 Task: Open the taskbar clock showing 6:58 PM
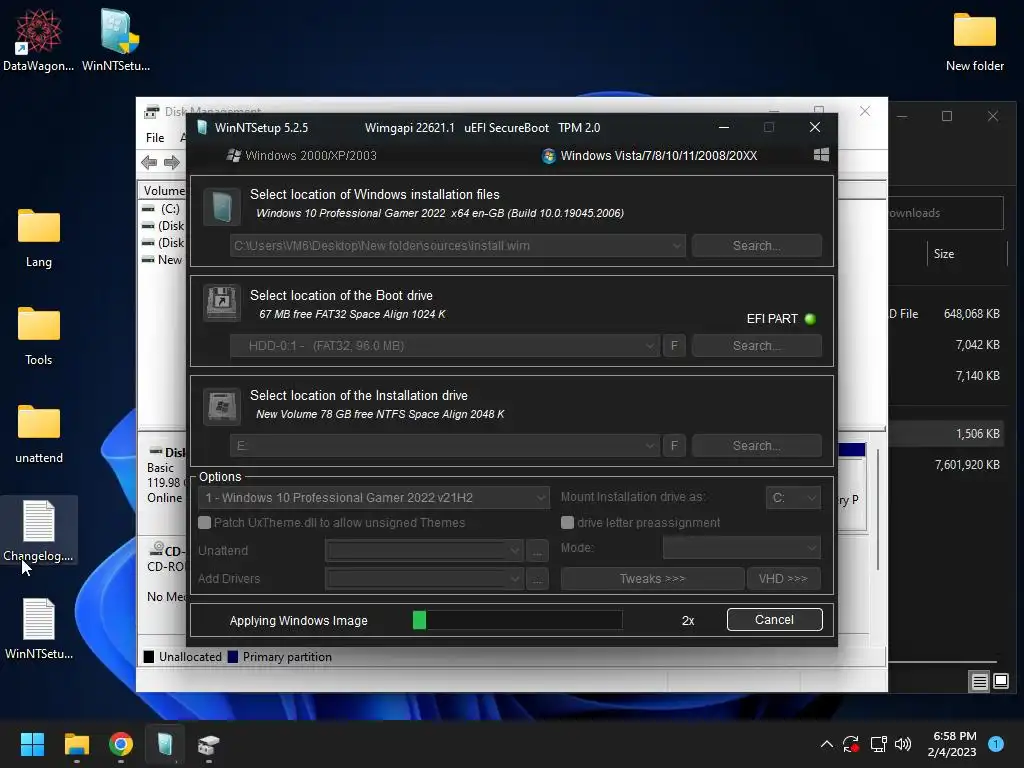click(x=952, y=744)
